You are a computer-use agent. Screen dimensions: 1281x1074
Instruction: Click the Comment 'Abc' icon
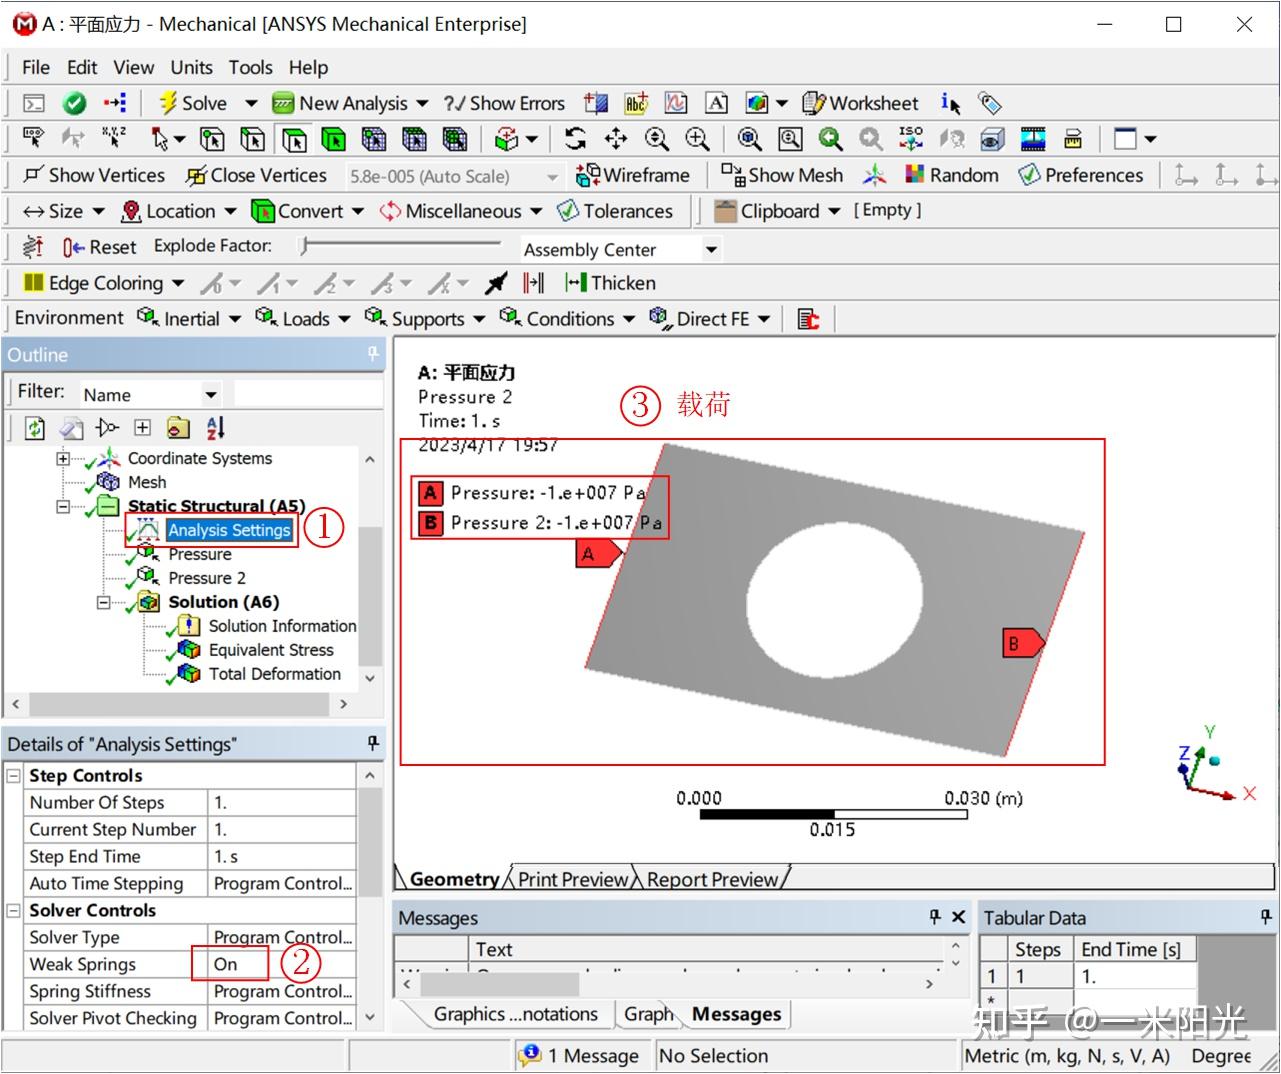click(636, 103)
